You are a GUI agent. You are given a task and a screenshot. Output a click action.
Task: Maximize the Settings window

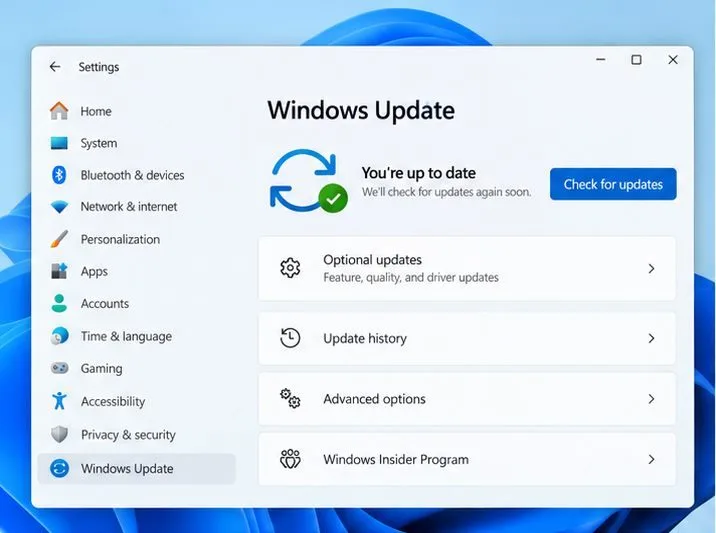coord(637,60)
